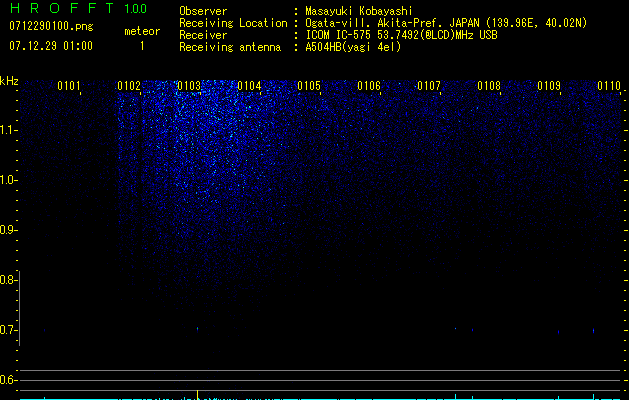
Task: Click the 0101 time marker
Action: coord(69,86)
